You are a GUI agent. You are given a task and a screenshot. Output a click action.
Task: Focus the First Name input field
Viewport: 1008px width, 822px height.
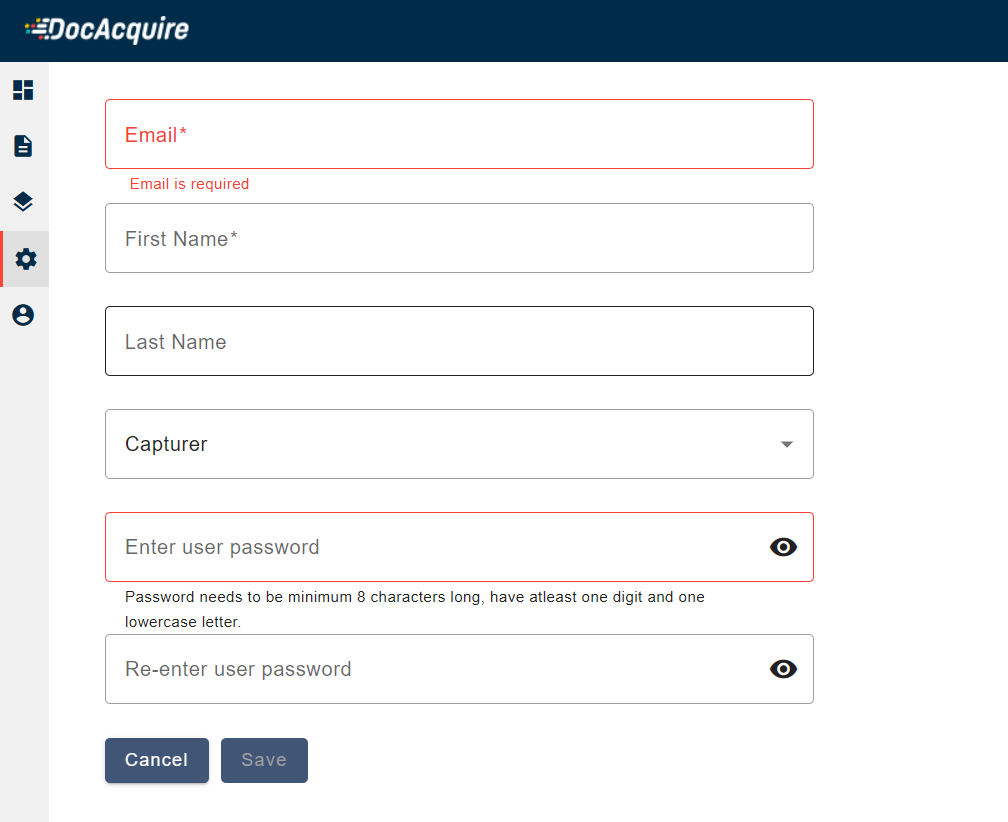point(459,238)
